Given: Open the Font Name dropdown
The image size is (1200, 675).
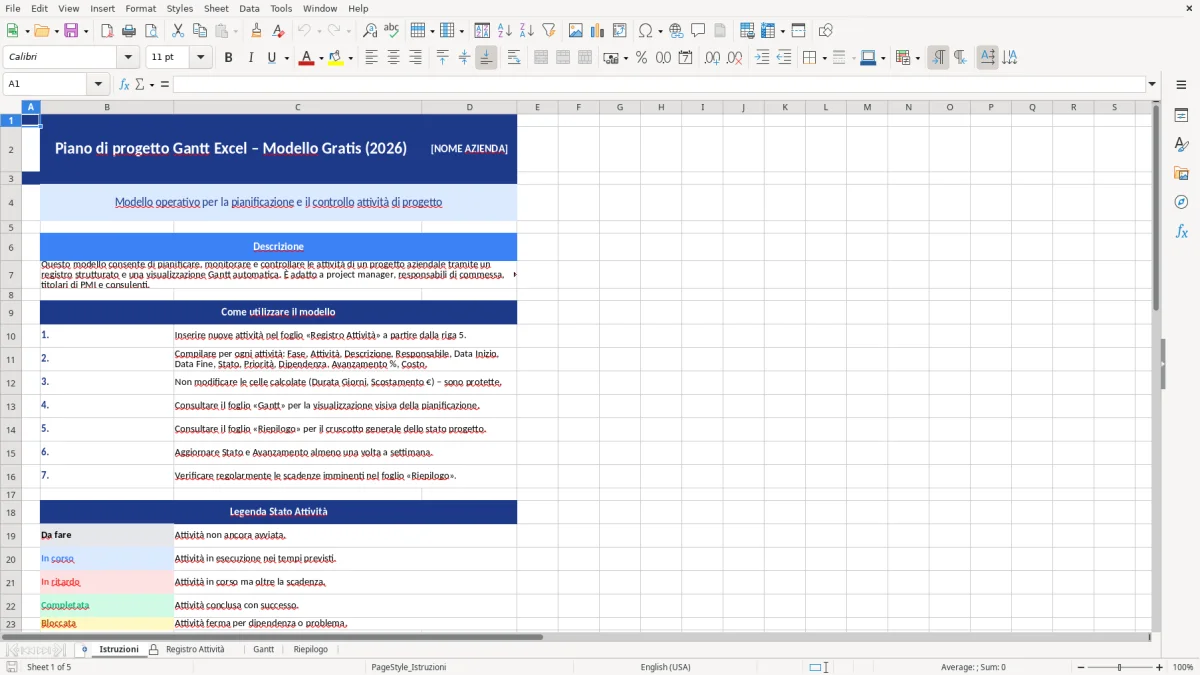Looking at the screenshot, I should click(128, 58).
